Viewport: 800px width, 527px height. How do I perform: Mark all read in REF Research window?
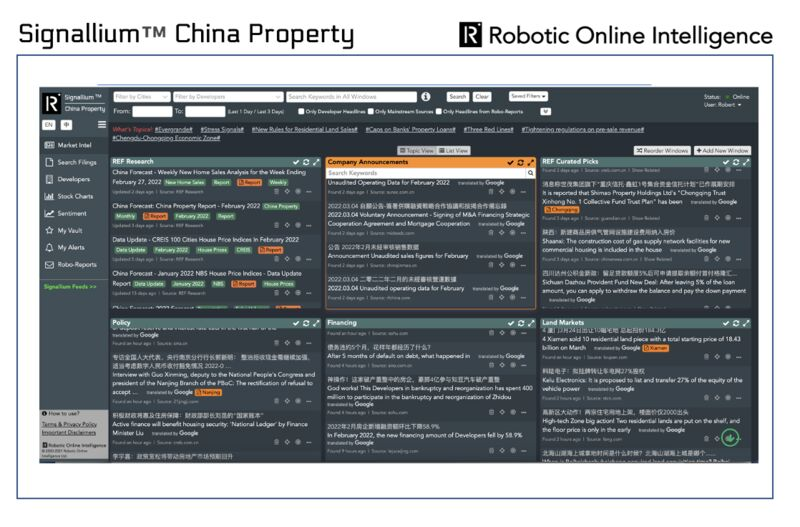[x=296, y=162]
